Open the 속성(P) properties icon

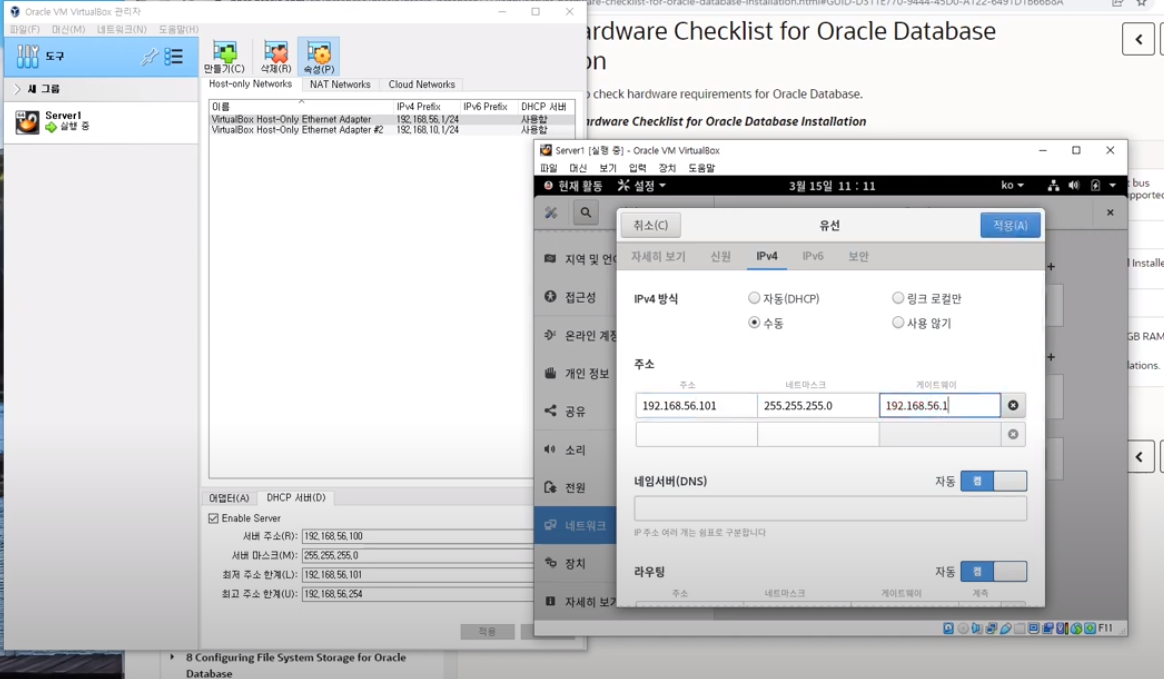pyautogui.click(x=319, y=54)
